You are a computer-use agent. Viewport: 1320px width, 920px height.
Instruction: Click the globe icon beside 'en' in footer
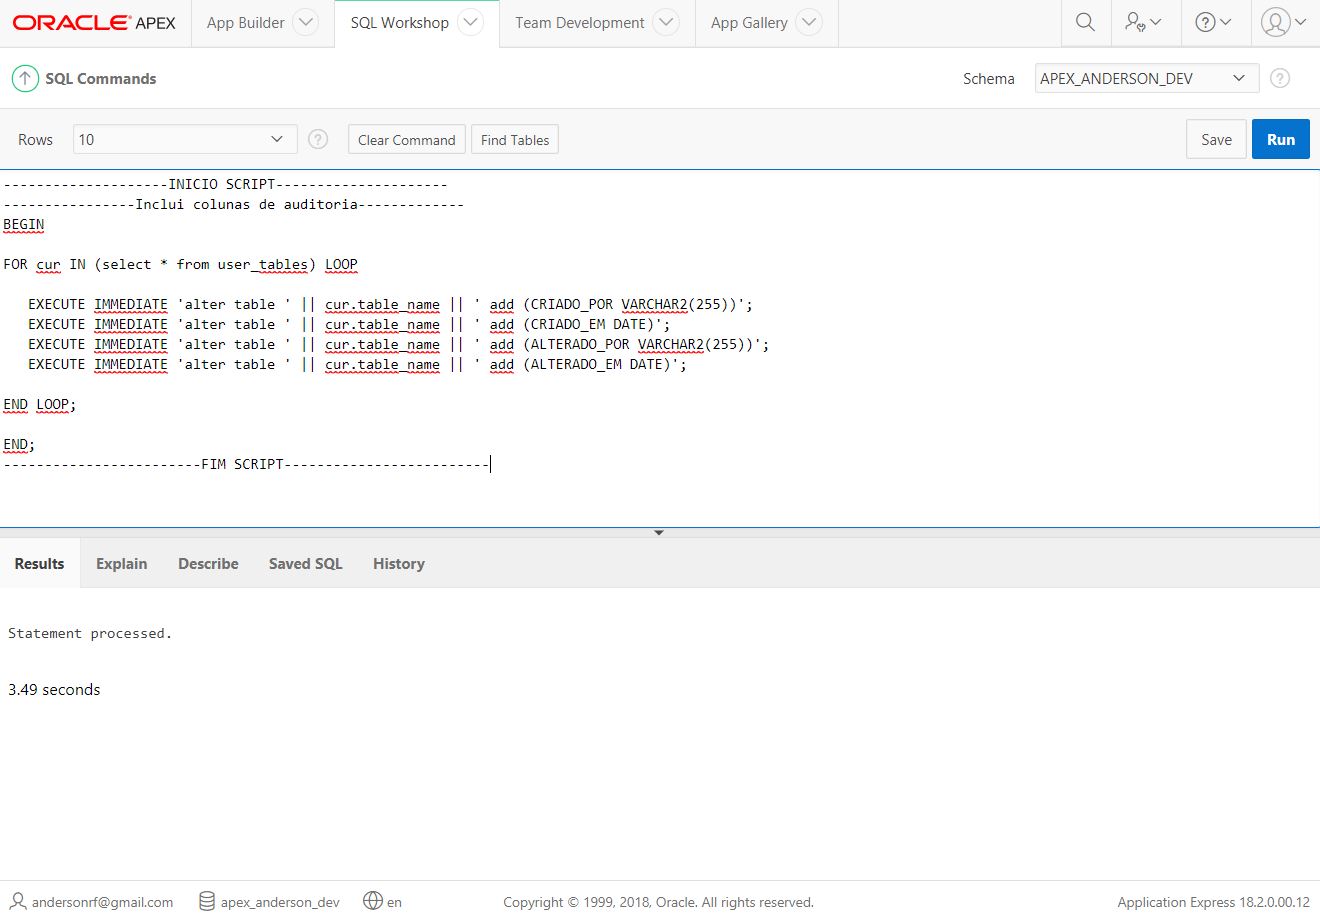pyautogui.click(x=371, y=901)
